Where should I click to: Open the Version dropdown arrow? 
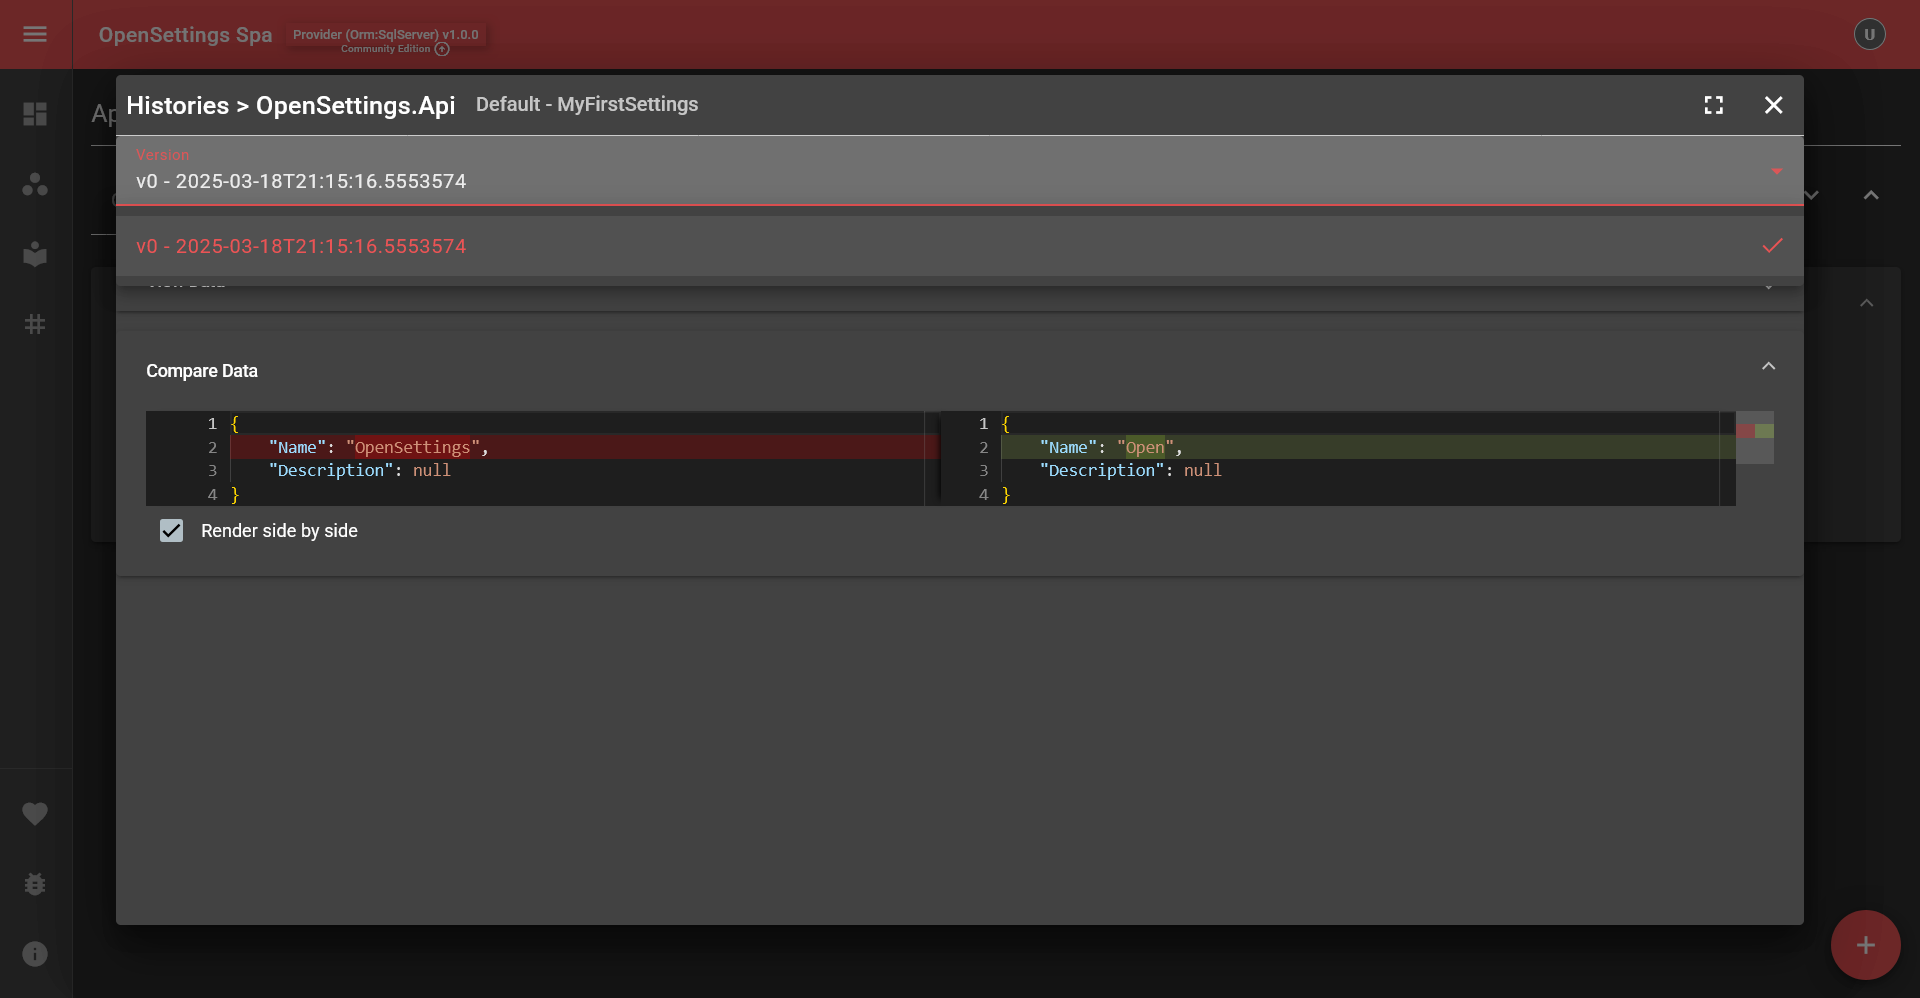[1776, 171]
